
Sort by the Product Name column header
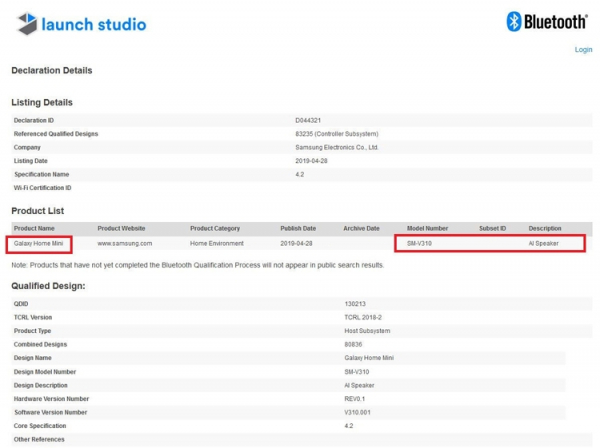(36, 228)
